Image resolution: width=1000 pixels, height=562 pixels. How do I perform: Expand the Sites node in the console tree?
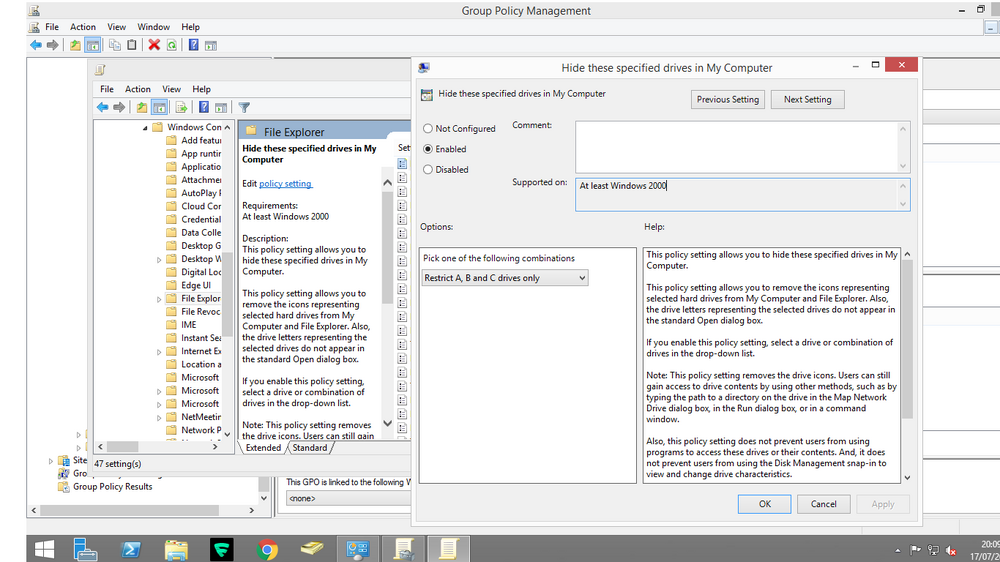(50, 461)
